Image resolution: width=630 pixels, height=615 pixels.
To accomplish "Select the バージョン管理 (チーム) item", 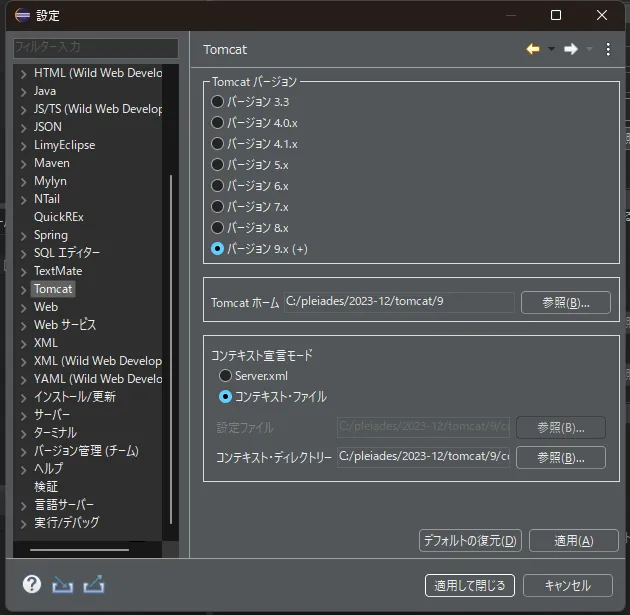I will (x=86, y=451).
